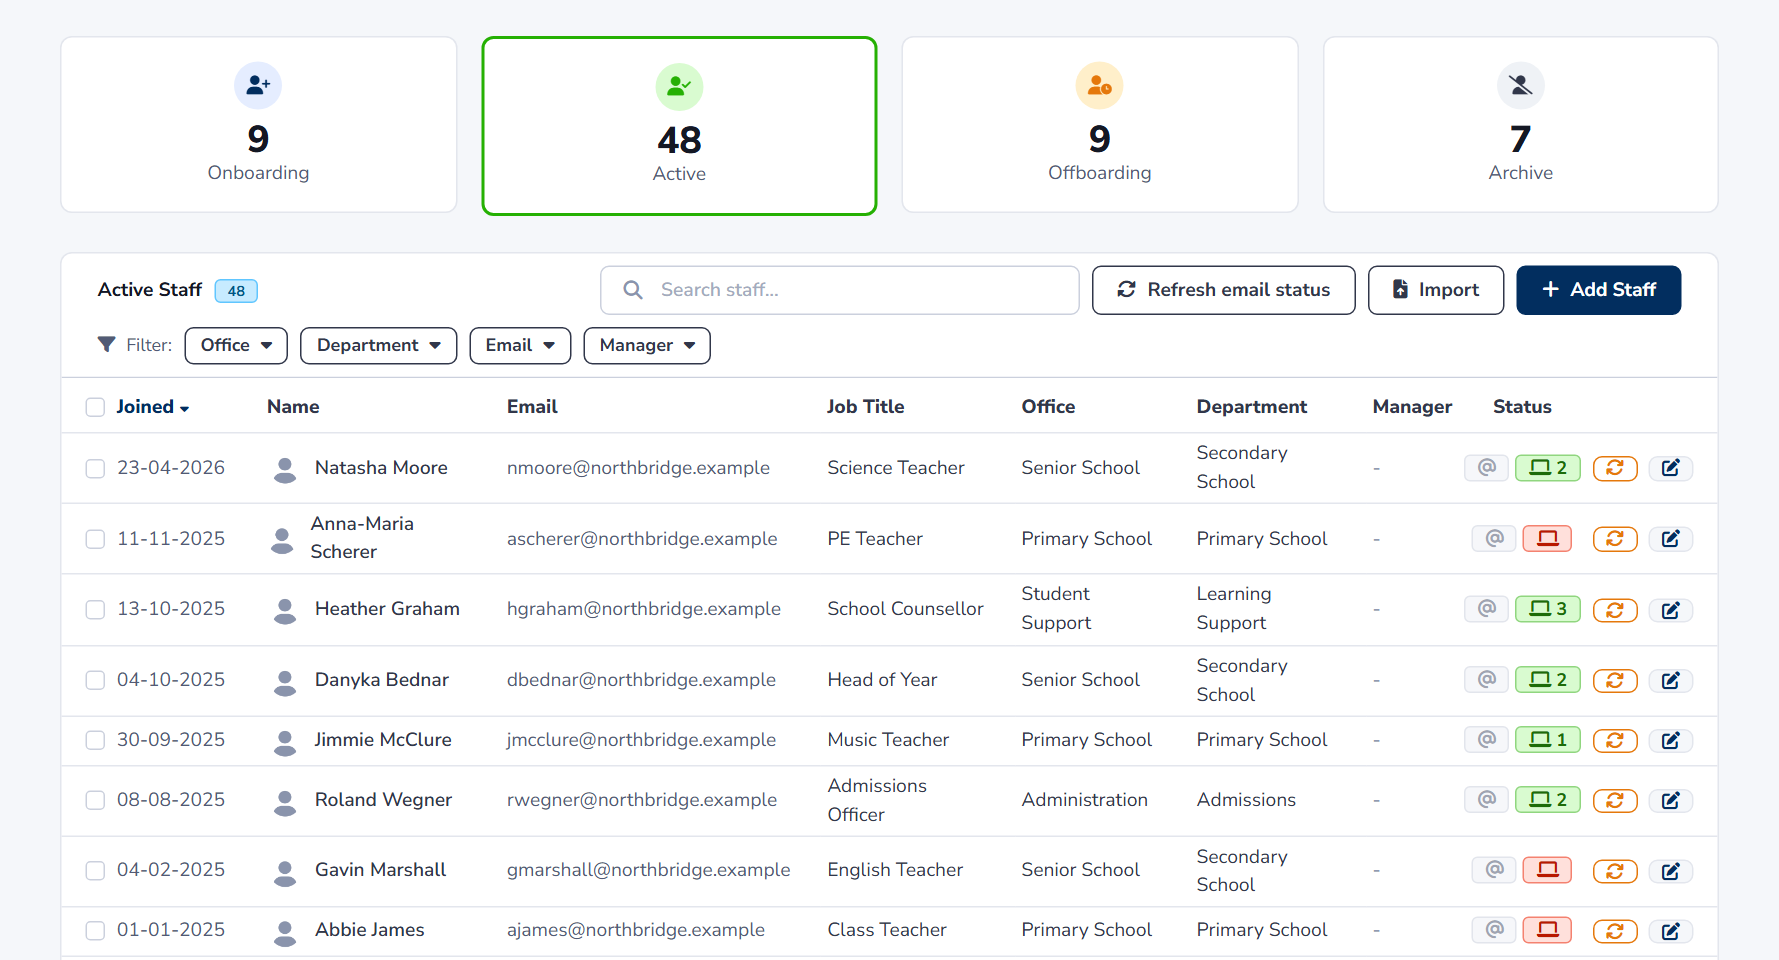Click the email @ icon for Danyka Bednar
The height and width of the screenshot is (960, 1779).
pos(1486,680)
